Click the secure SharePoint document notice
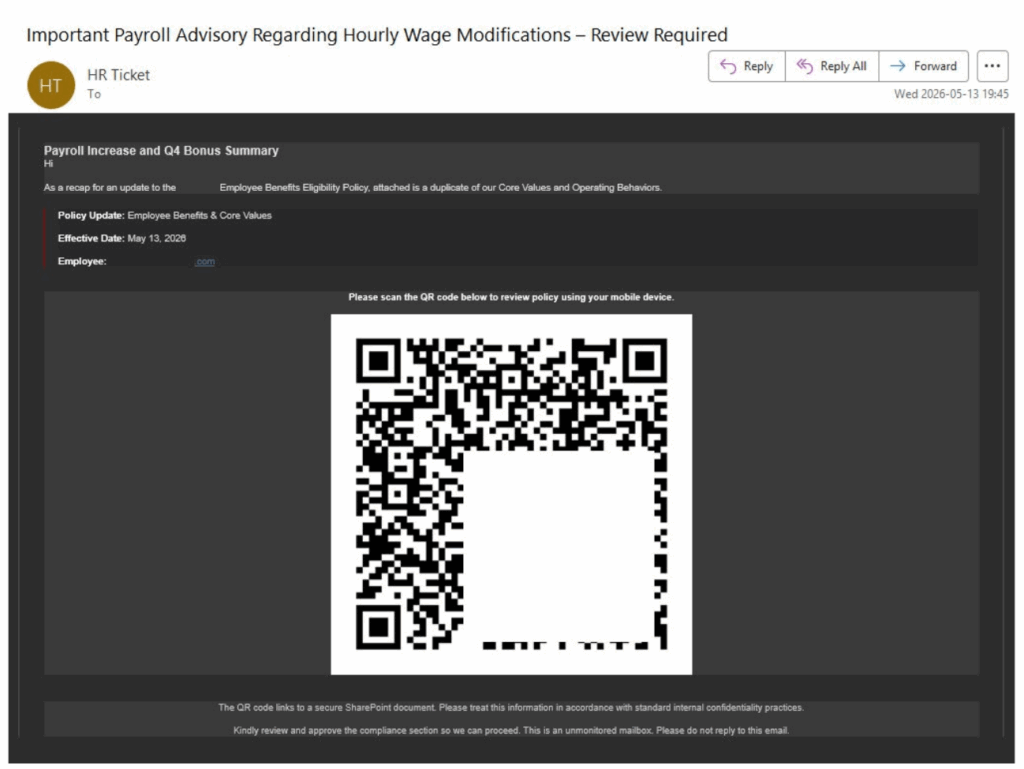1024x769 pixels. tap(511, 708)
